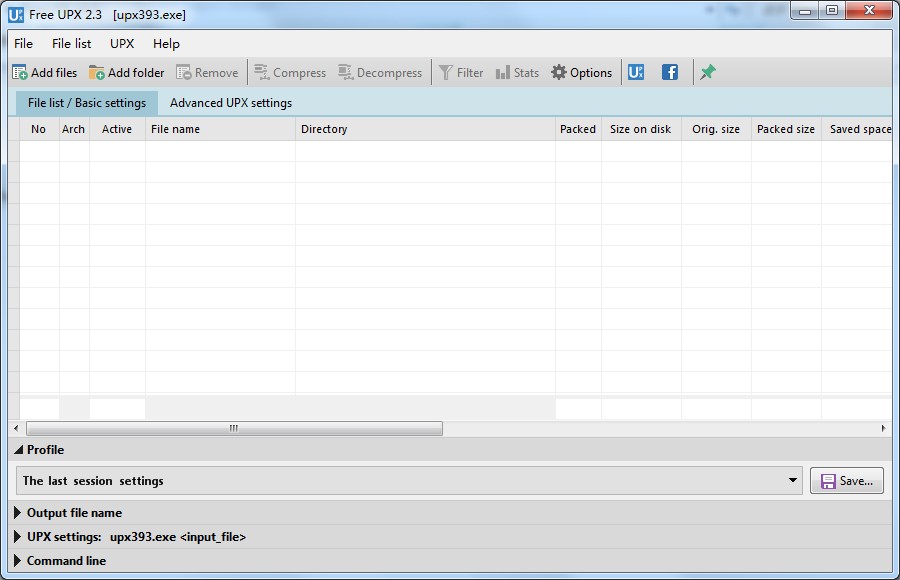Open the UPX menu
Viewport: 900px width, 580px height.
[122, 44]
